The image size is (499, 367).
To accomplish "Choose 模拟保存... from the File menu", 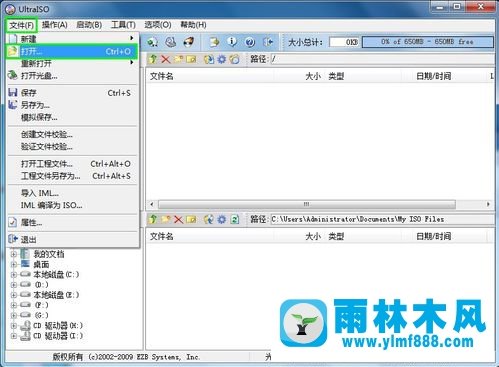I will click(x=72, y=117).
